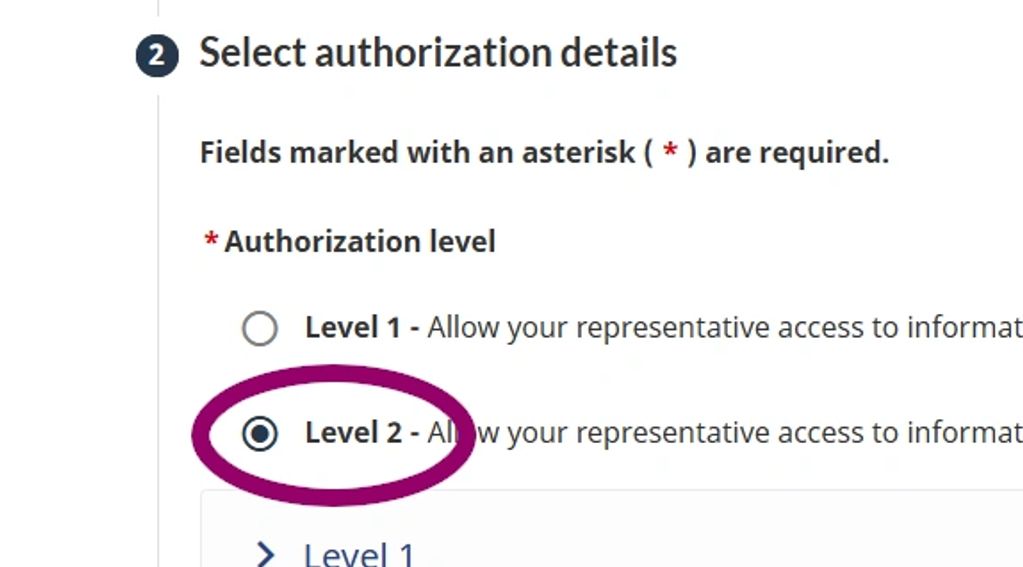Select the Level 1 radio button
Viewport: 1023px width, 567px height.
coord(260,328)
